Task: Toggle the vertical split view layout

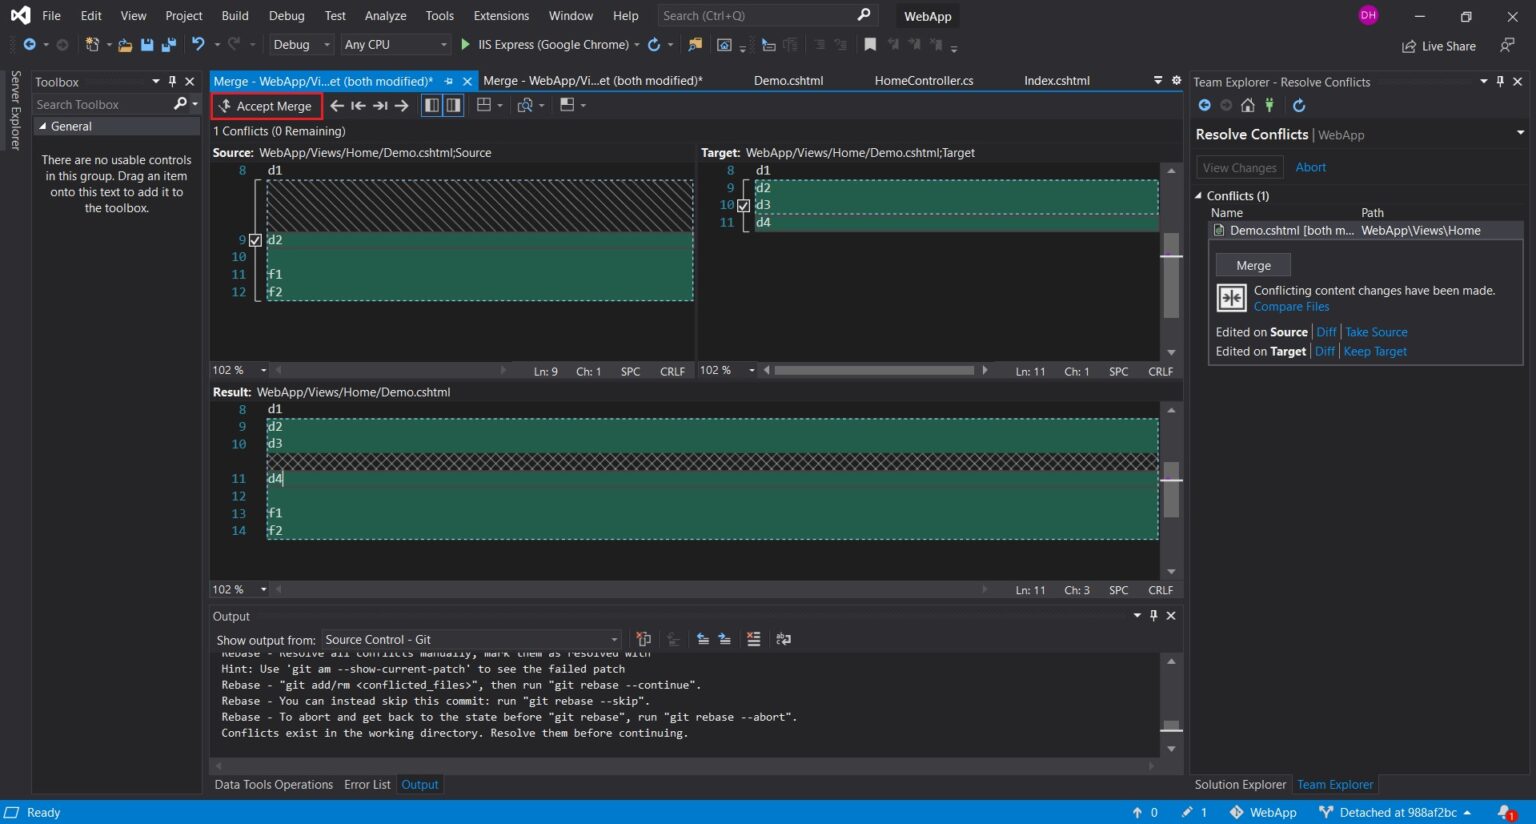Action: 454,105
